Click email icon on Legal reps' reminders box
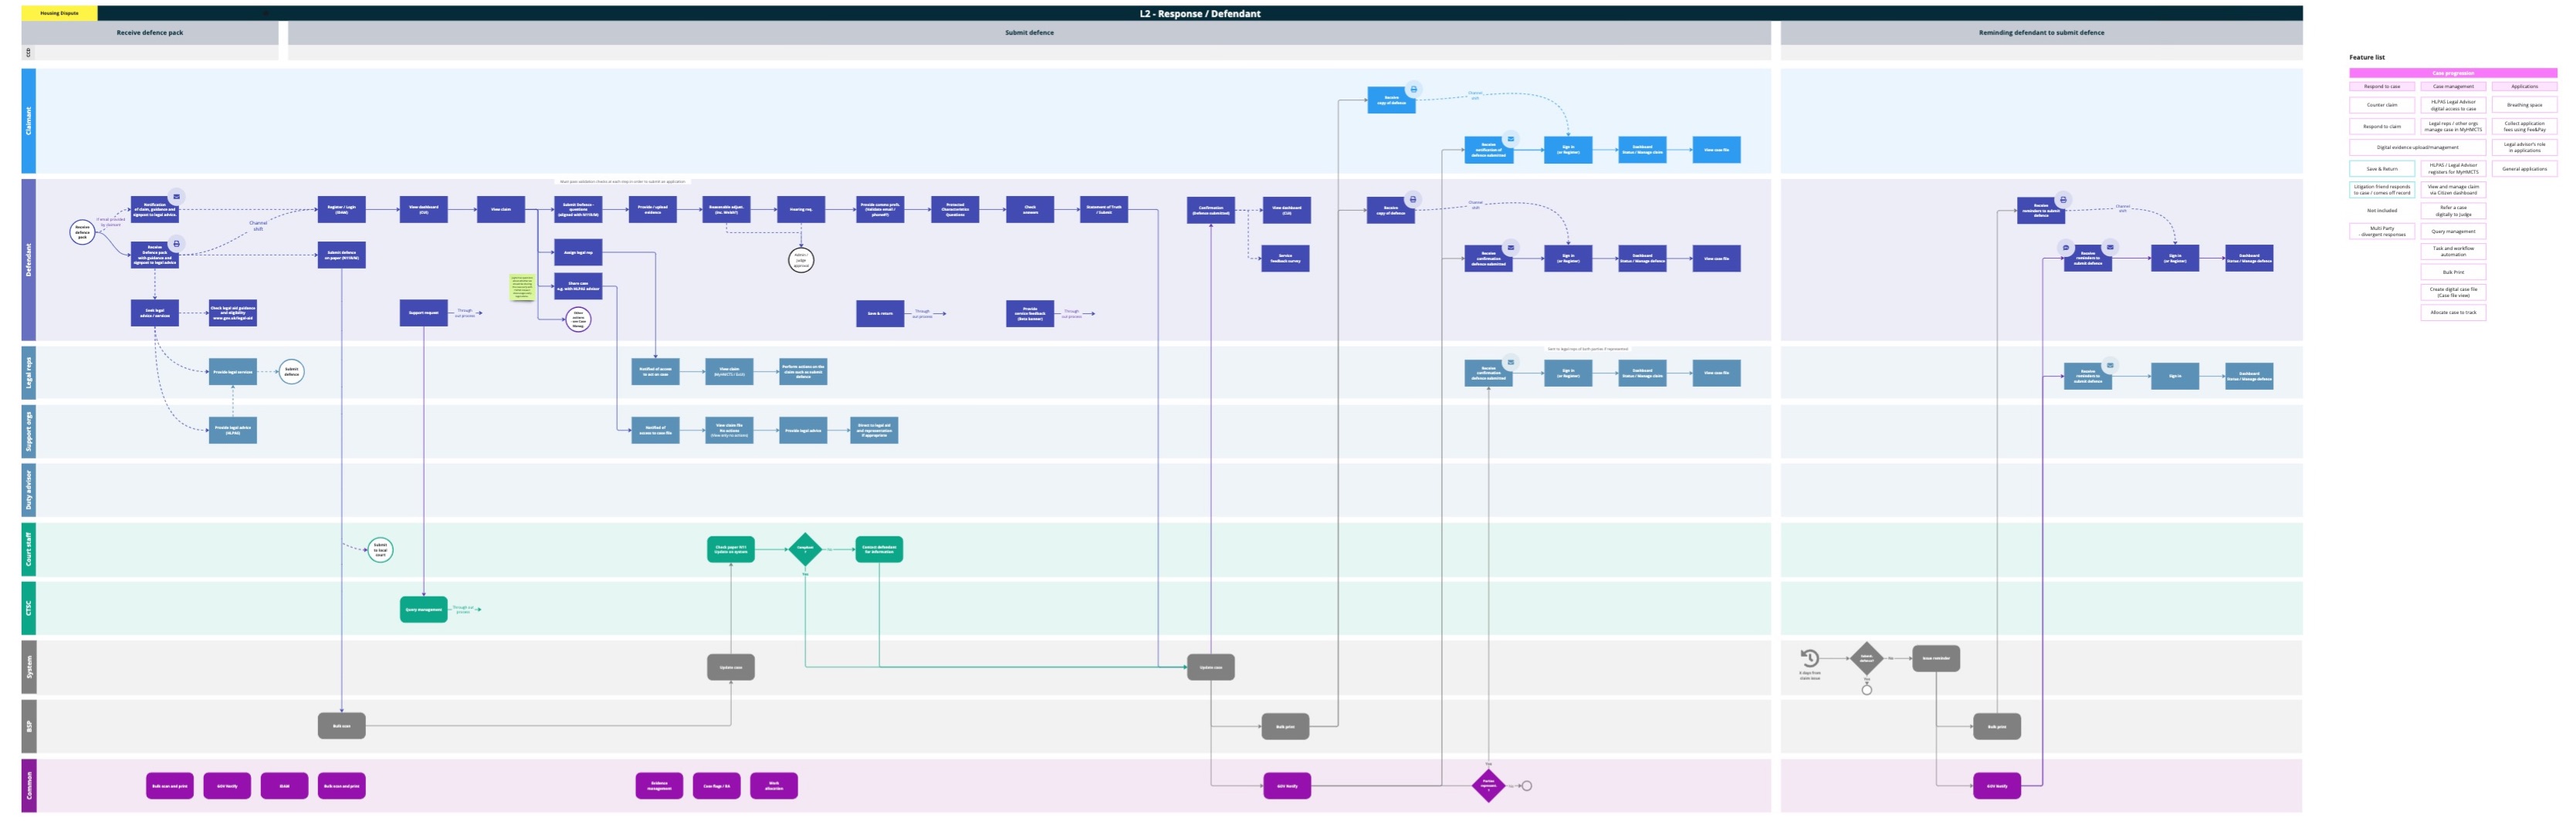 click(2110, 365)
